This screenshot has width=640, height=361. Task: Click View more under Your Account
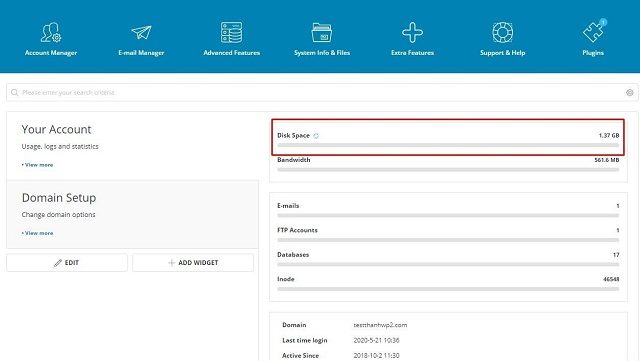pos(38,165)
